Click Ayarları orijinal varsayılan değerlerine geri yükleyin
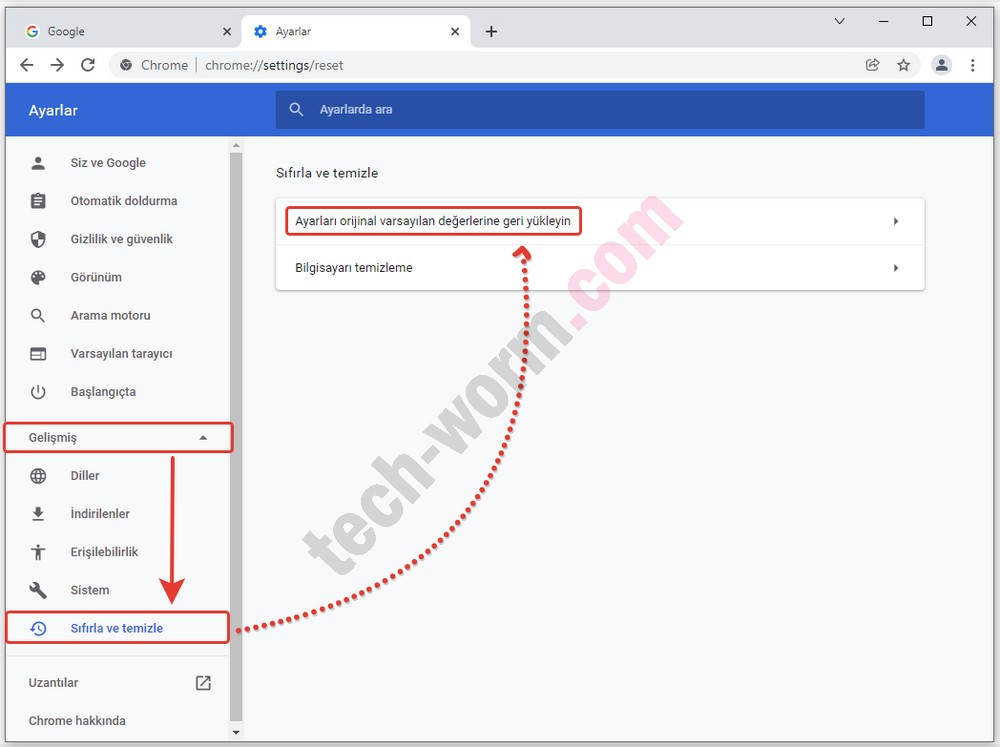Image resolution: width=1000 pixels, height=747 pixels. pyautogui.click(x=433, y=221)
